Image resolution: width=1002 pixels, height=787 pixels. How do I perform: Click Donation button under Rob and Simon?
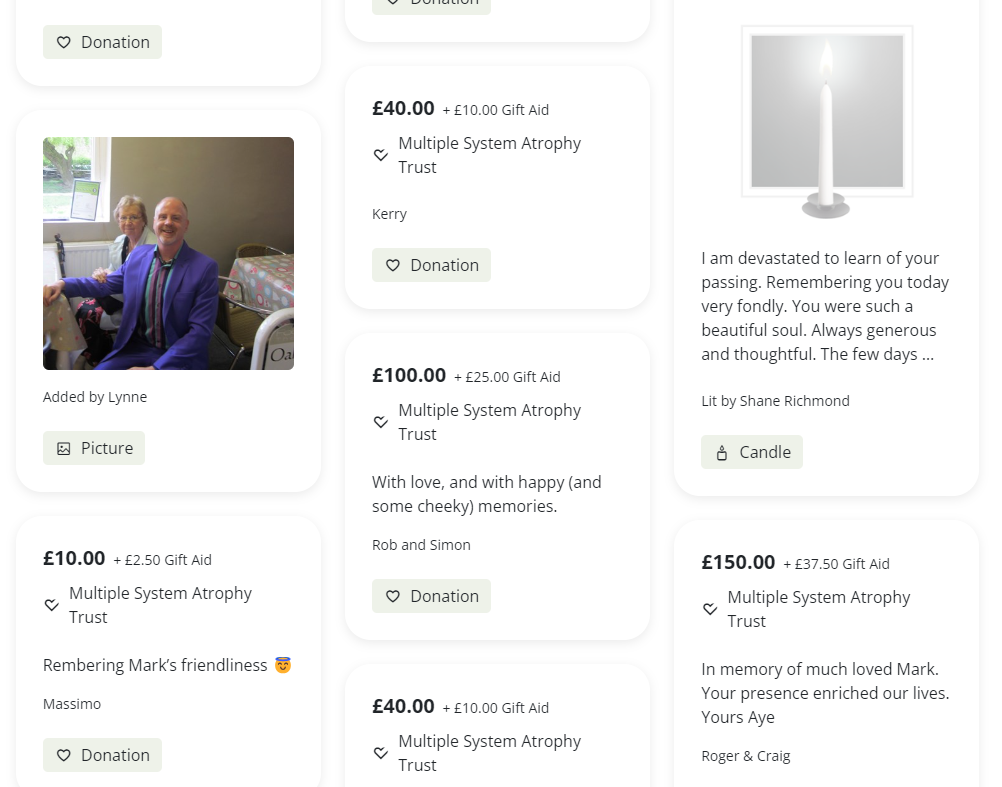point(431,596)
